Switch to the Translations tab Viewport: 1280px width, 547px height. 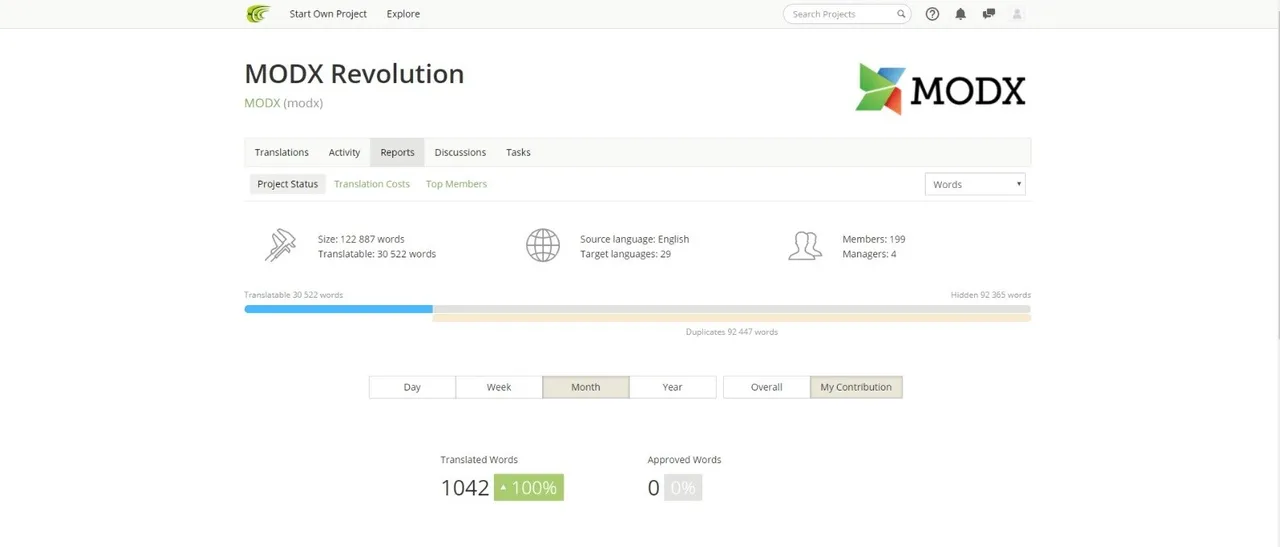tap(281, 152)
